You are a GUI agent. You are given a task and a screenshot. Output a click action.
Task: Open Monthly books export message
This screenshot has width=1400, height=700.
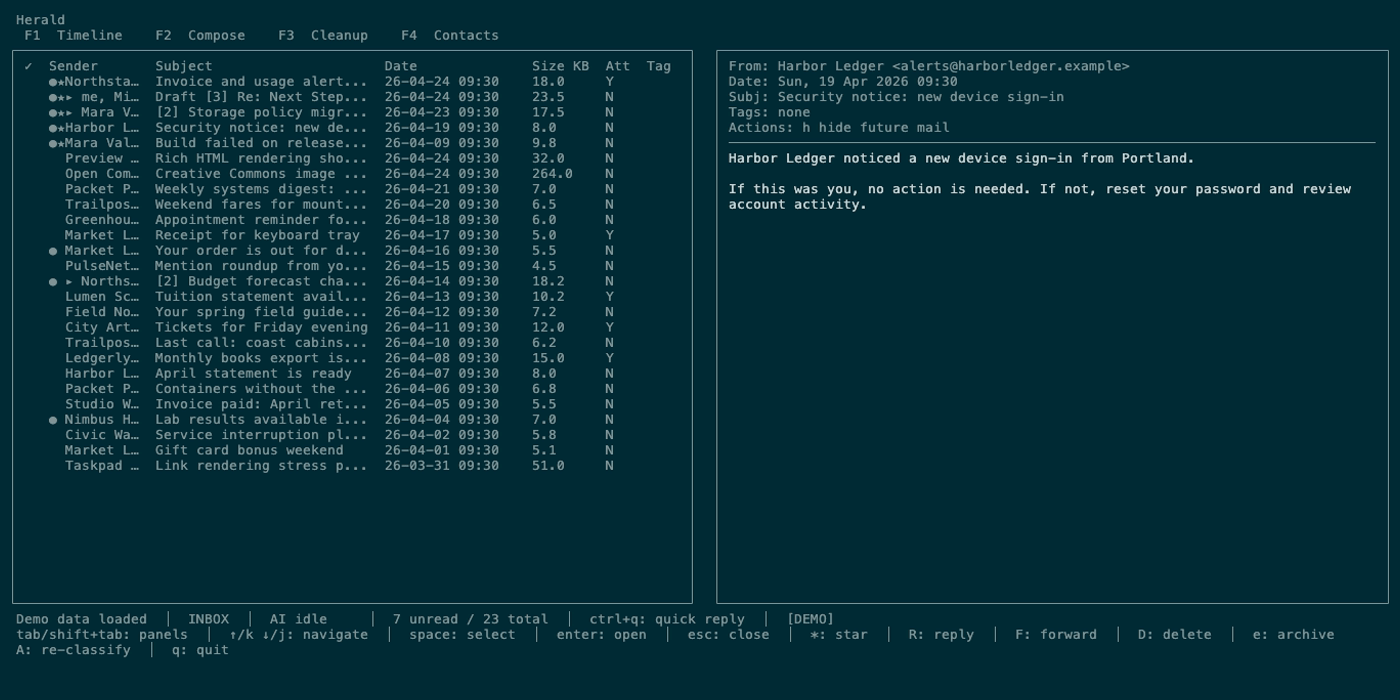[x=352, y=358]
